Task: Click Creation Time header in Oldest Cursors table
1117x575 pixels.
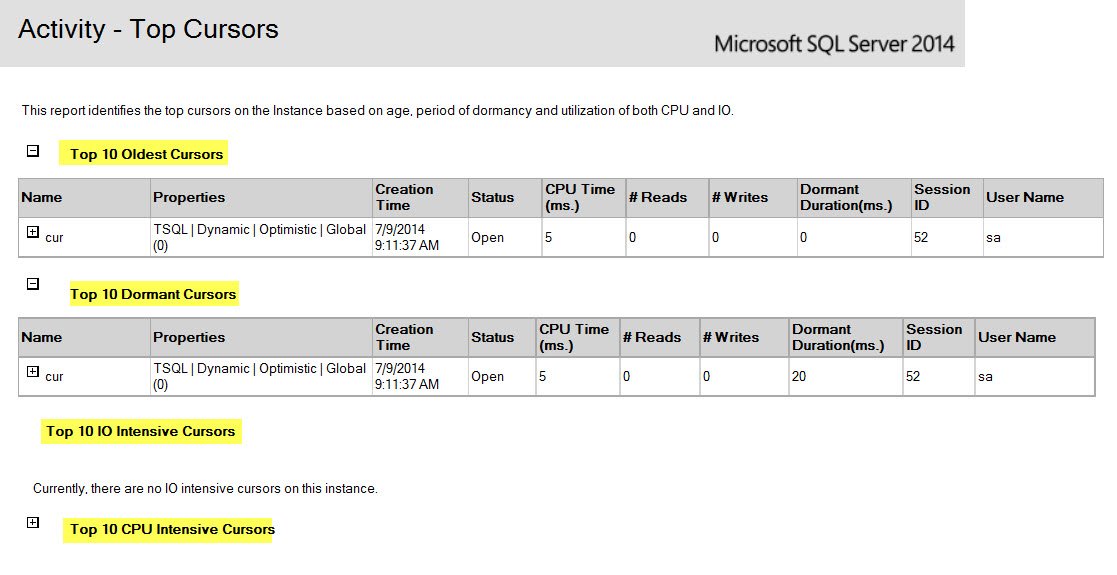Action: click(404, 197)
